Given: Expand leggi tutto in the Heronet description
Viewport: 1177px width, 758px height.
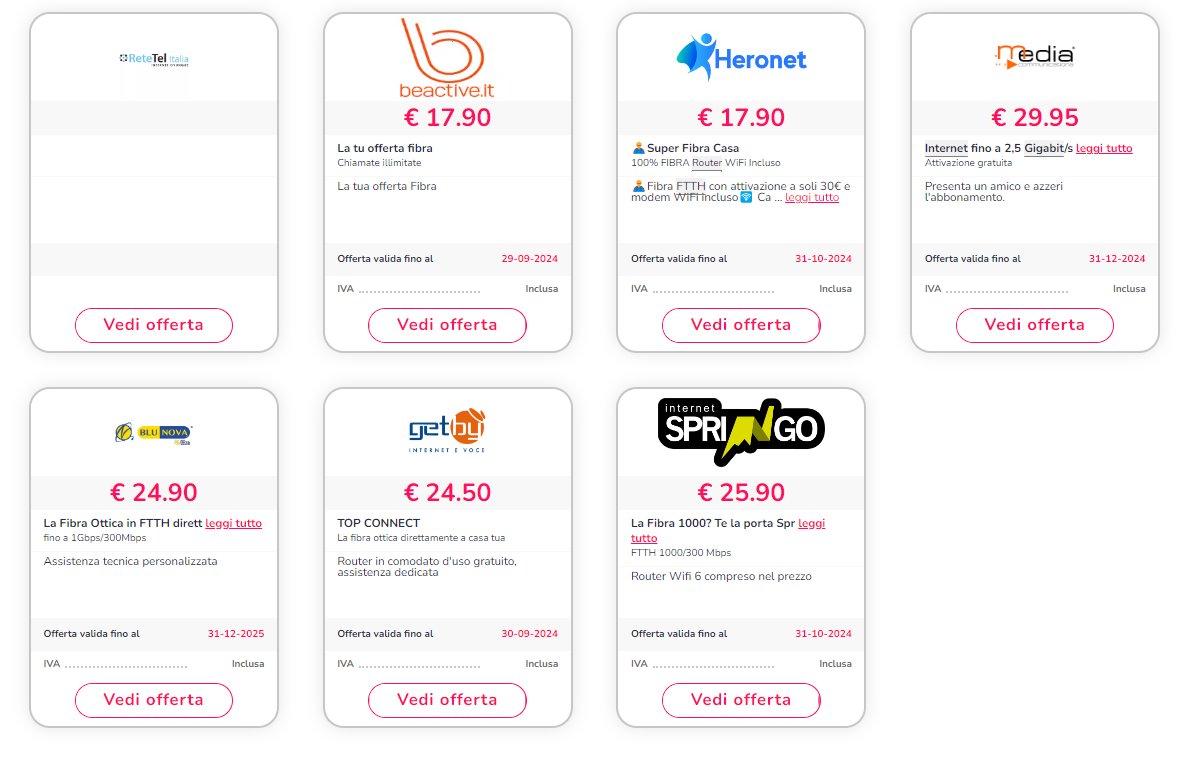Looking at the screenshot, I should [x=811, y=198].
